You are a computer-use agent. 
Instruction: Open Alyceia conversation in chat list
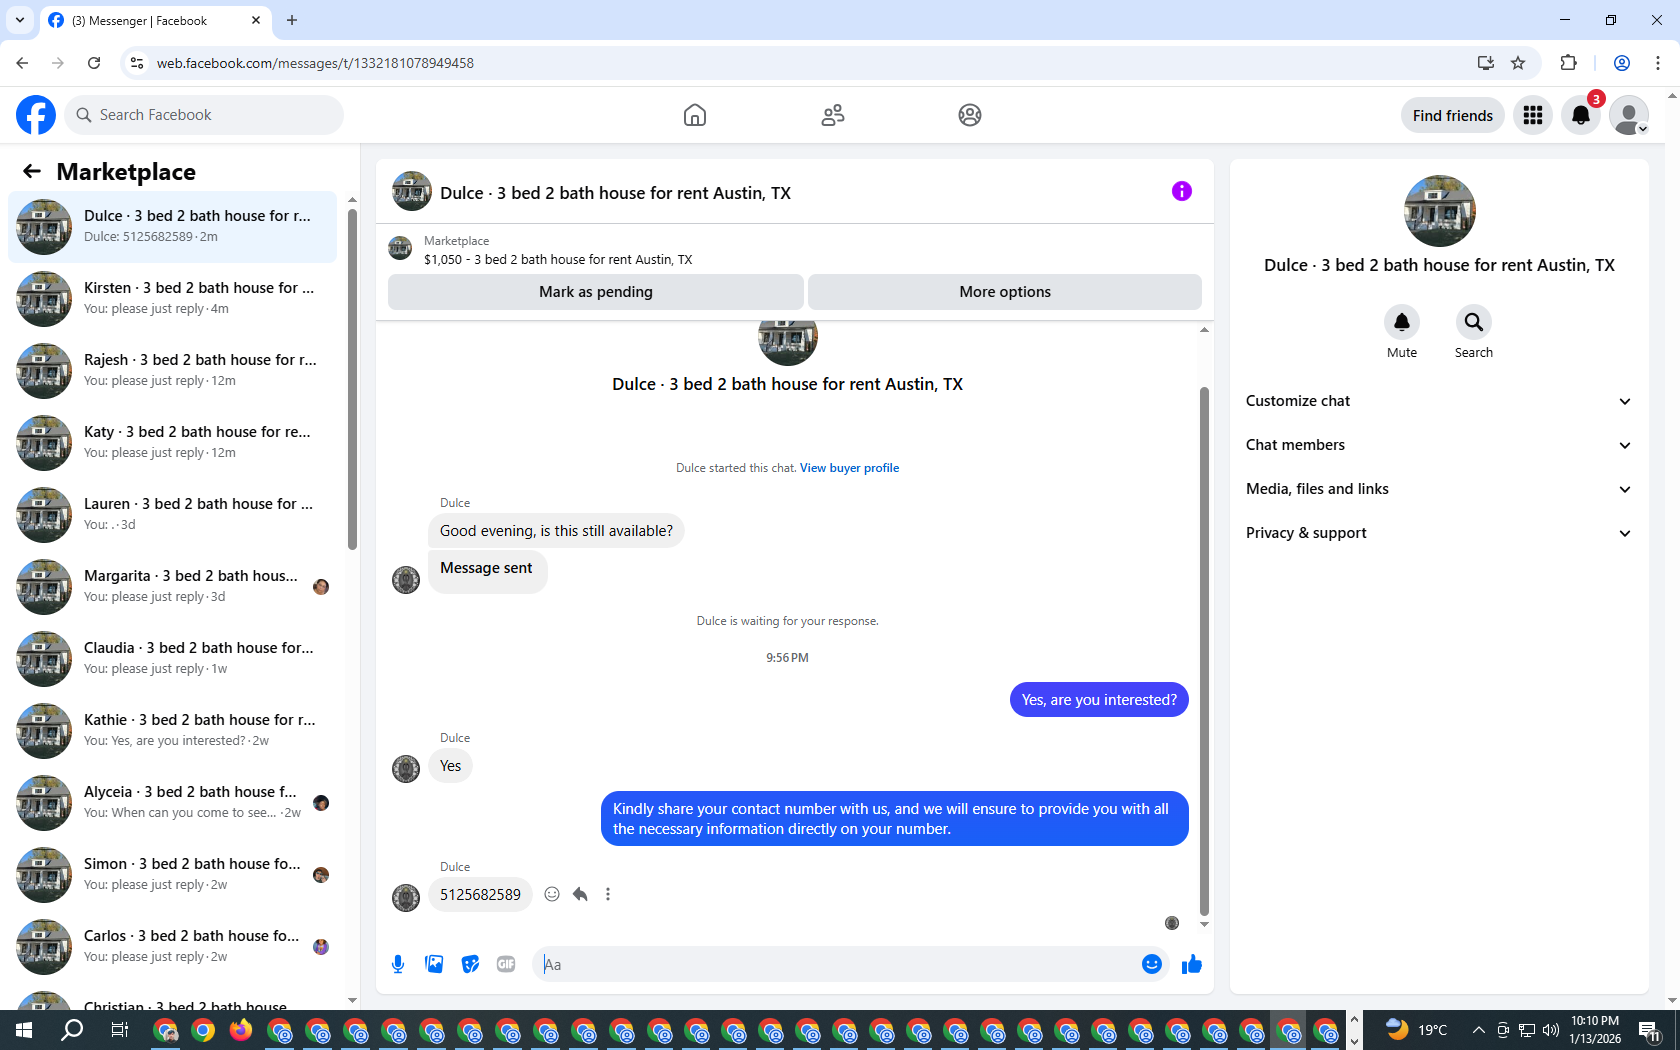tap(172, 803)
